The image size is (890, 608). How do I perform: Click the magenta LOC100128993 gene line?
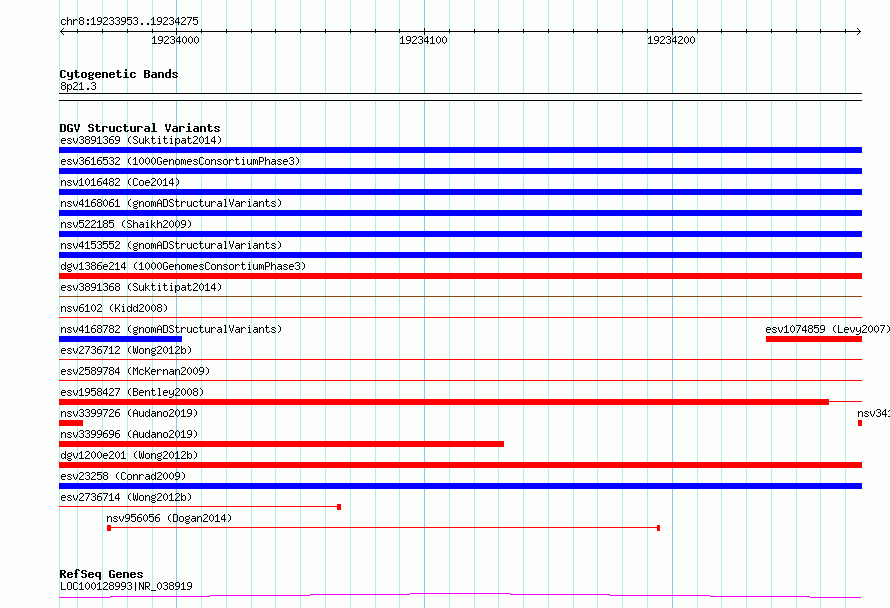click(x=460, y=596)
